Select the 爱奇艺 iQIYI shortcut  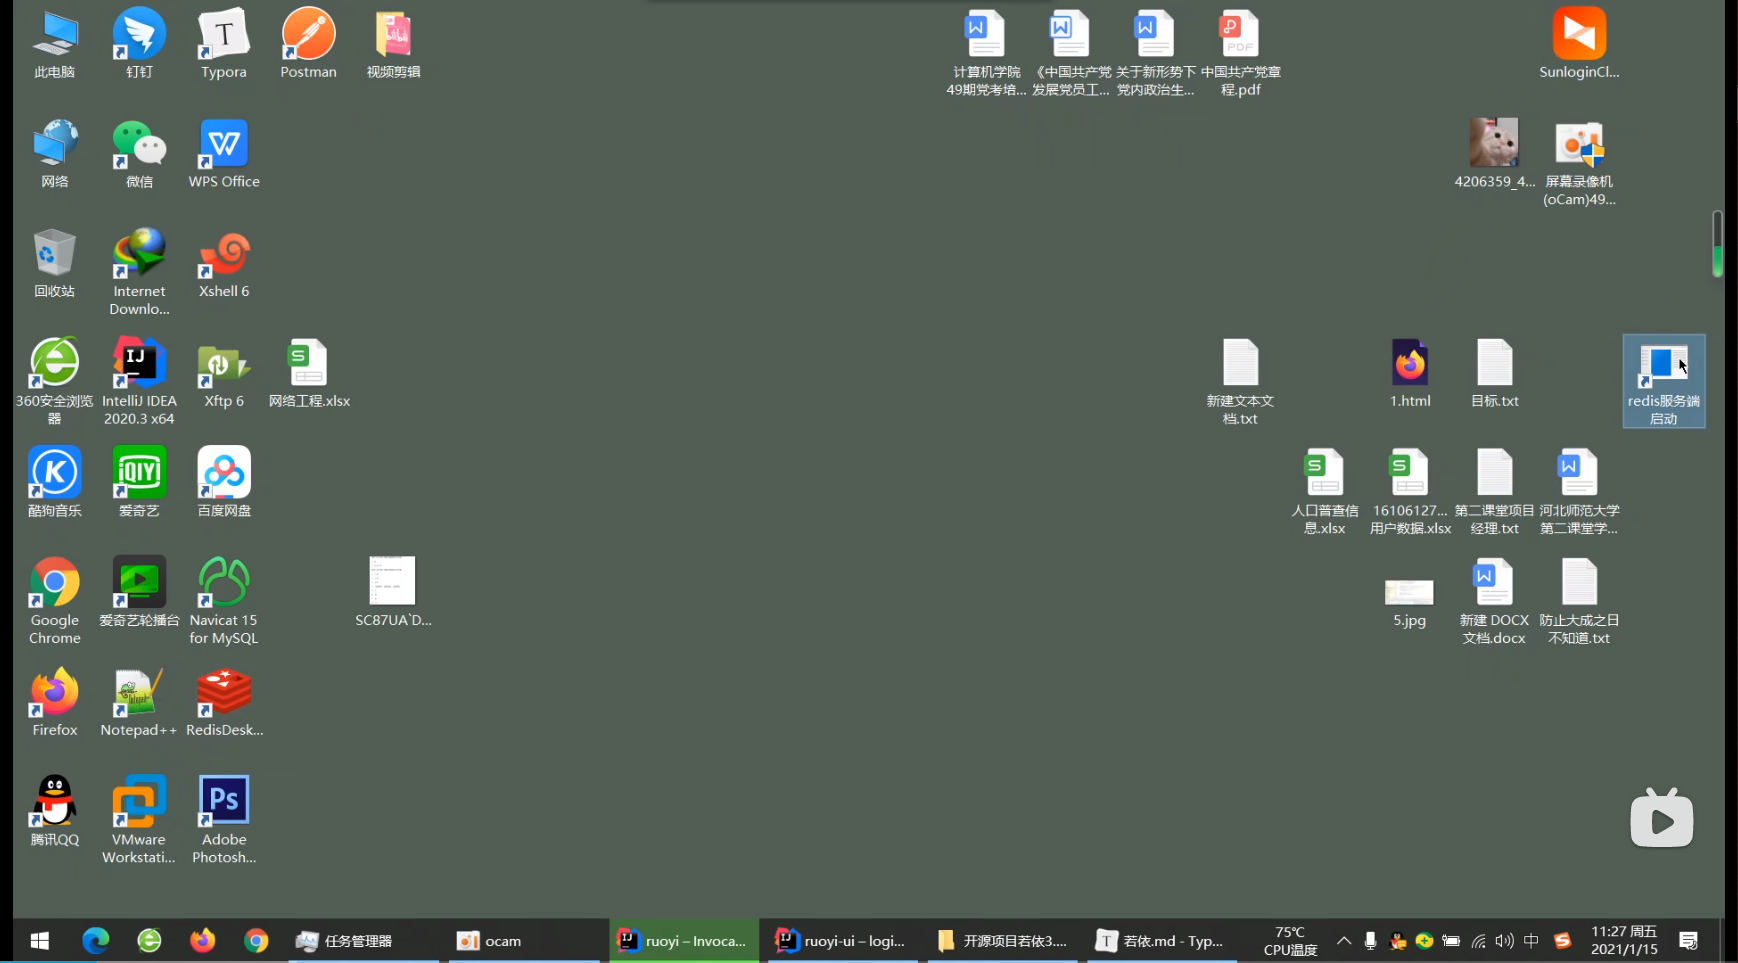click(x=139, y=483)
